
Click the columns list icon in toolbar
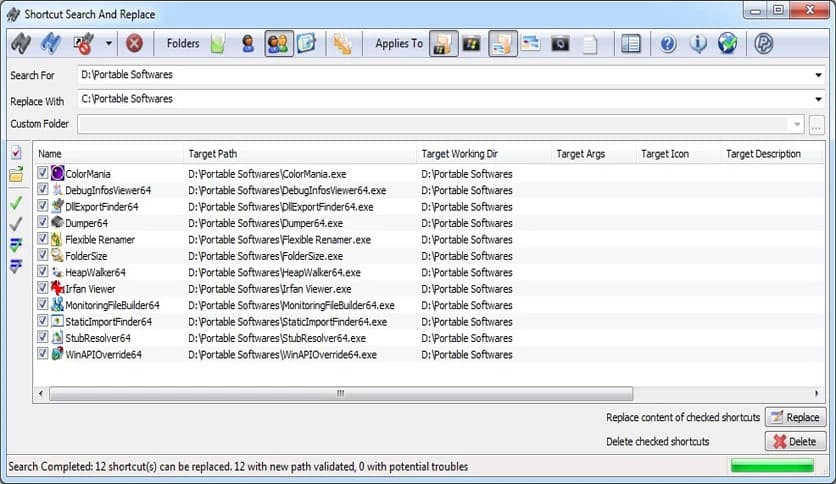click(x=631, y=44)
